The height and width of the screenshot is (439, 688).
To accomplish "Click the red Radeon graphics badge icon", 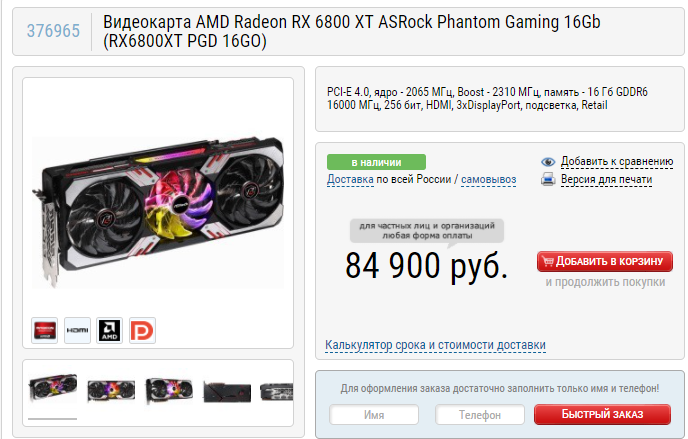I will 44,330.
